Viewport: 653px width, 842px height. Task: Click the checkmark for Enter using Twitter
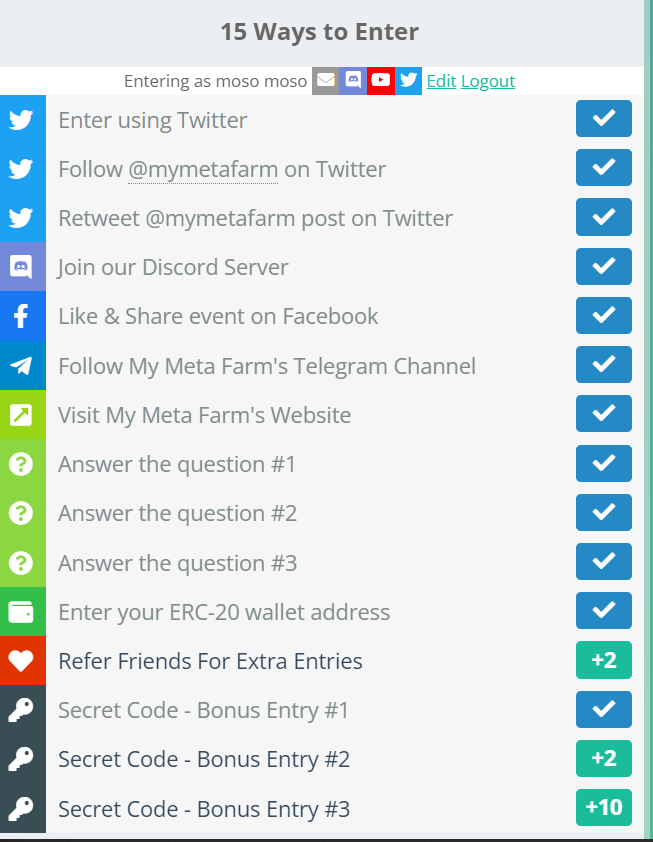point(604,119)
